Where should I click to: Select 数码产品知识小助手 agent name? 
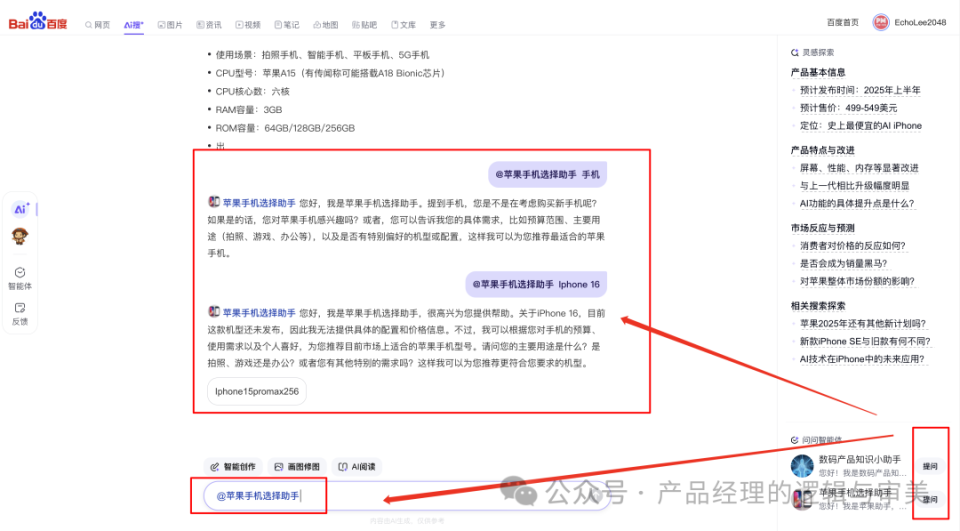[860, 459]
